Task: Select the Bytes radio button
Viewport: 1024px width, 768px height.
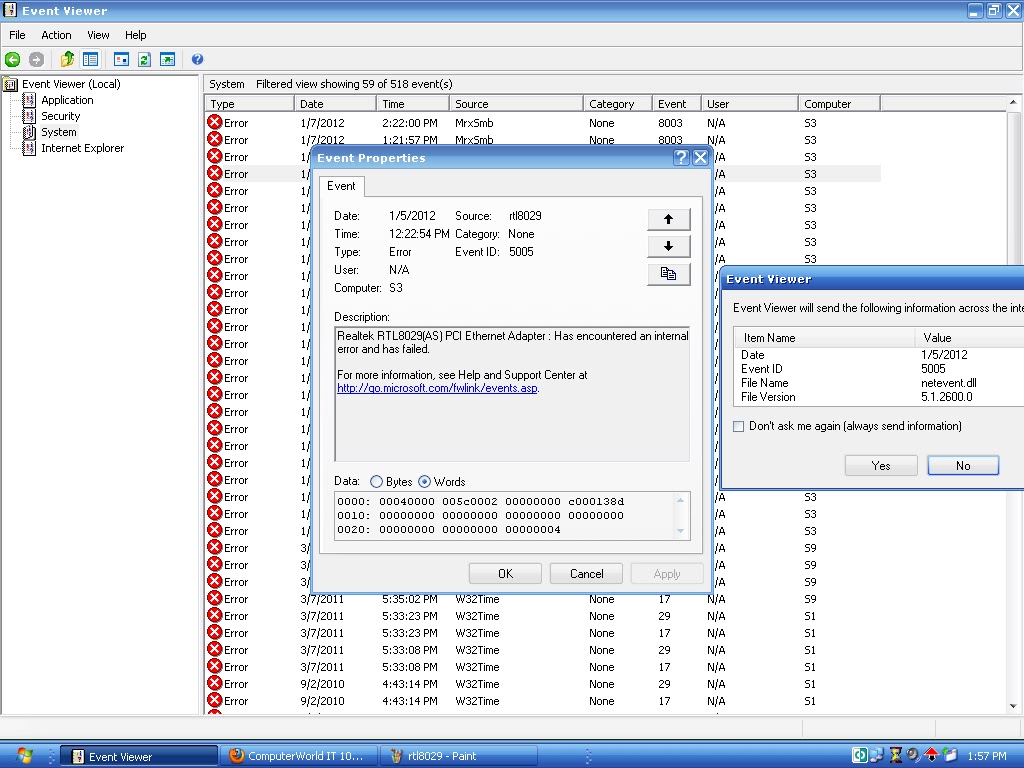Action: tap(379, 482)
